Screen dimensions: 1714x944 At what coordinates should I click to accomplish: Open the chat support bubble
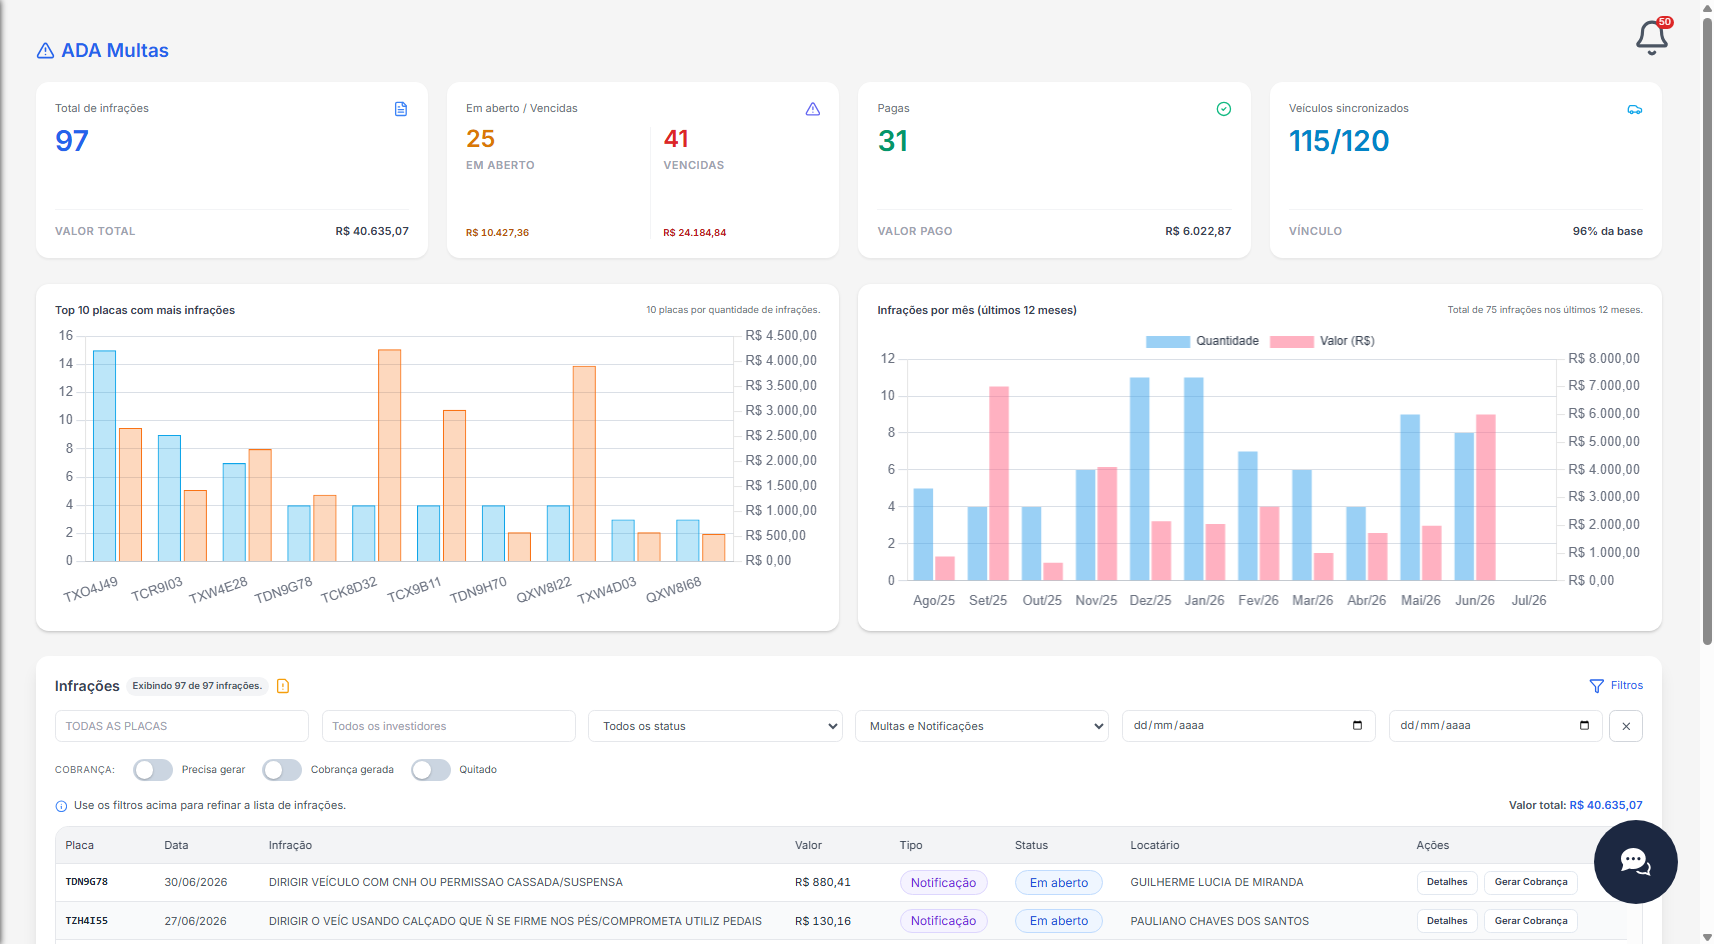1636,862
